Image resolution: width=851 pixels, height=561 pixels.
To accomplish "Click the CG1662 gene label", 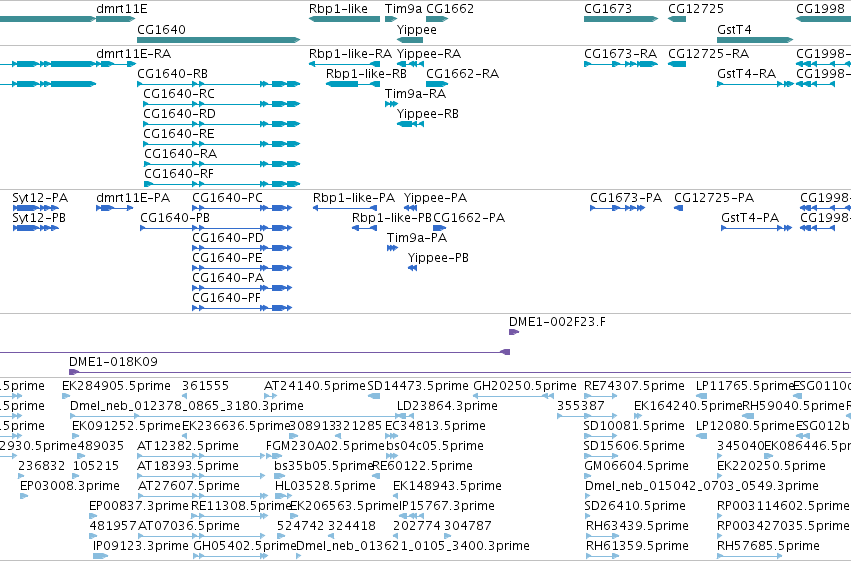I will (x=450, y=9).
